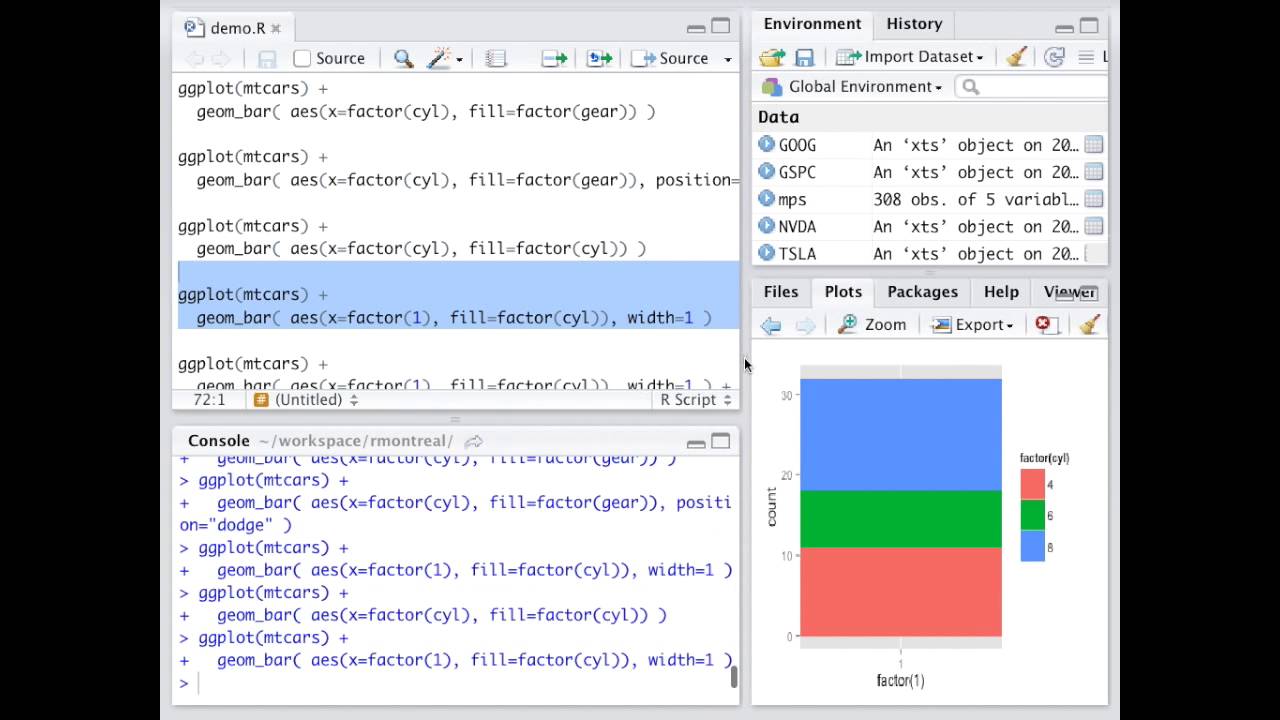
Task: Click the '308 obs. of 5 variabl…' description
Action: click(x=976, y=199)
